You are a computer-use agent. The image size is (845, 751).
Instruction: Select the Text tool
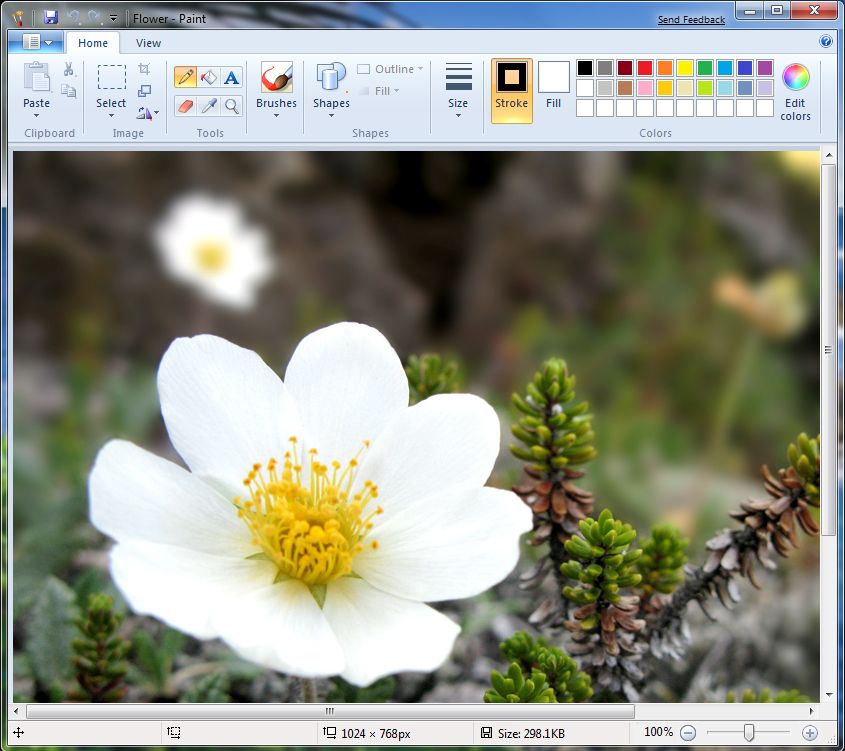tap(232, 78)
